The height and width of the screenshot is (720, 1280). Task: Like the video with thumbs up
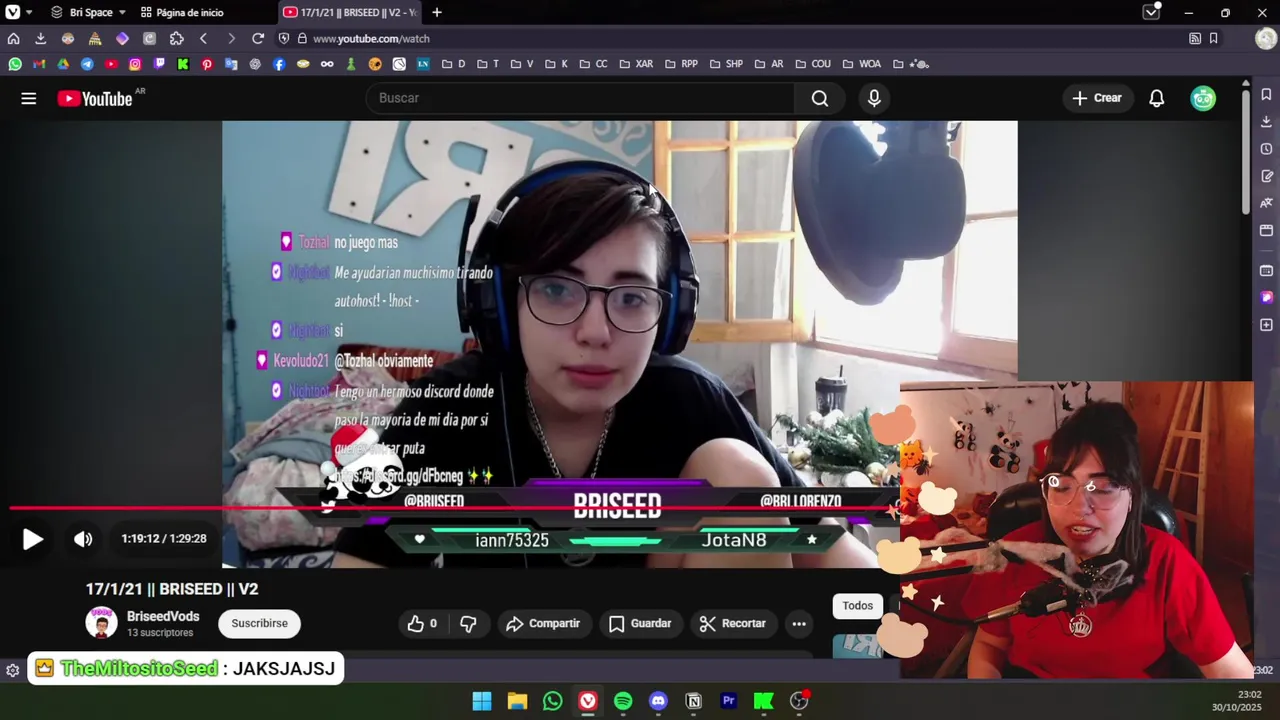pyautogui.click(x=421, y=623)
